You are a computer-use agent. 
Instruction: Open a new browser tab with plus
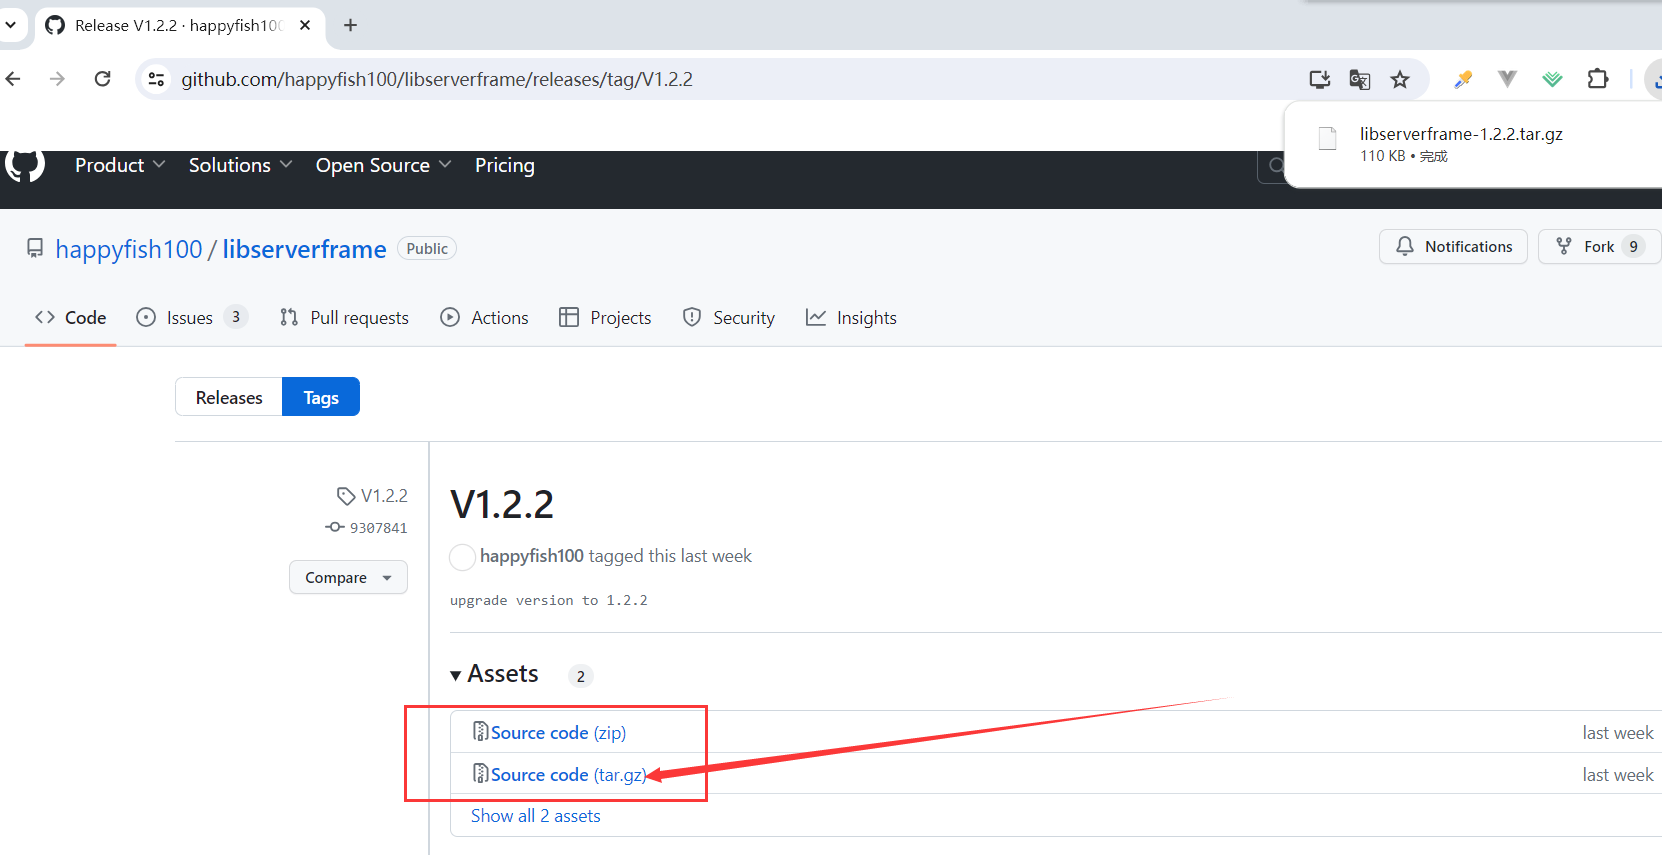click(350, 25)
